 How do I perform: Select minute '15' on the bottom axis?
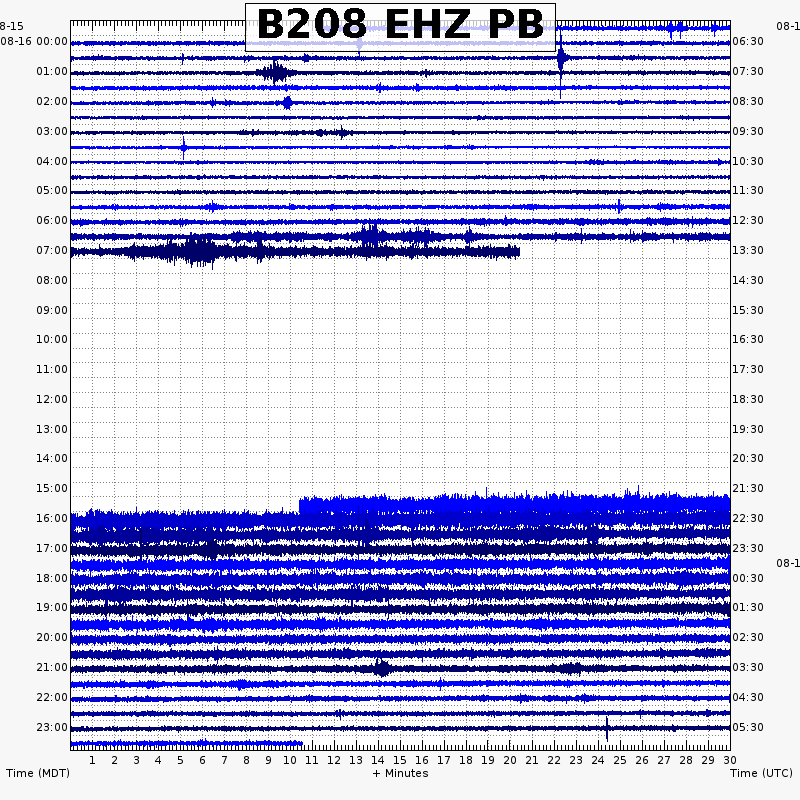[x=400, y=761]
